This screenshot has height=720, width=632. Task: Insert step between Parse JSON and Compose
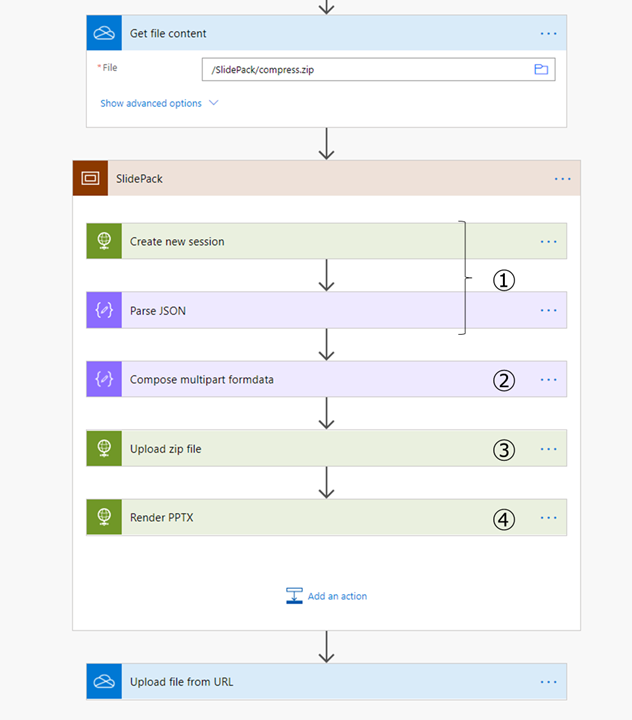pyautogui.click(x=327, y=344)
